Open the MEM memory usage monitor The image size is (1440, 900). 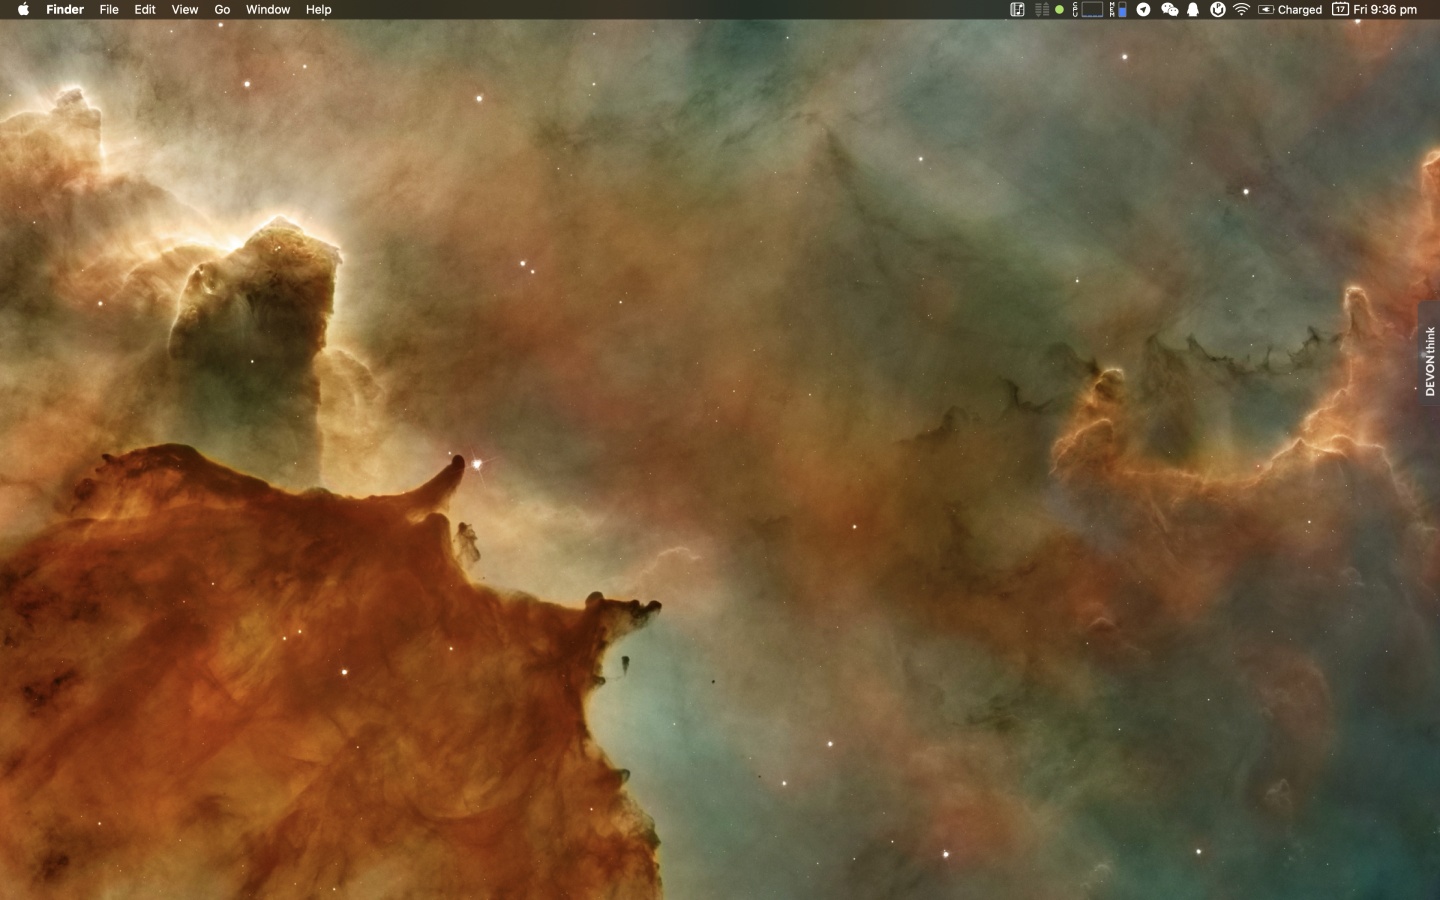click(x=1118, y=9)
